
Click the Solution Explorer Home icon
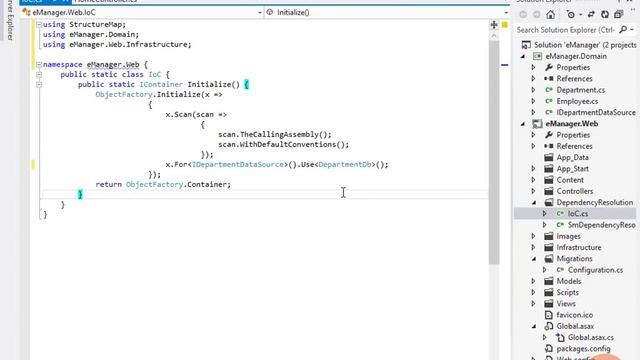(x=551, y=15)
